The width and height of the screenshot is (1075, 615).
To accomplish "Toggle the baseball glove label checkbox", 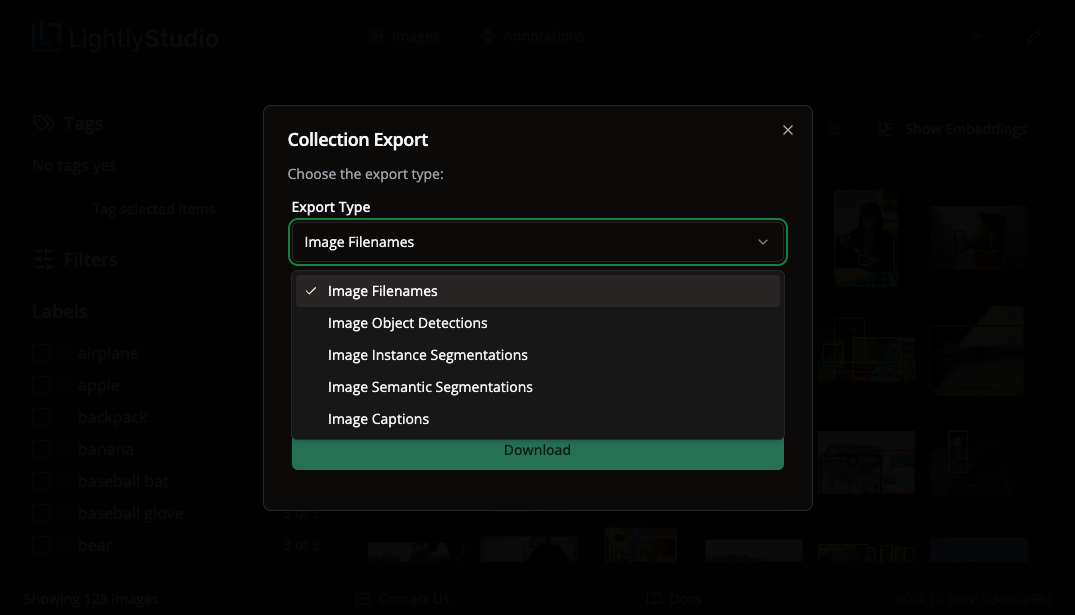I will point(41,513).
